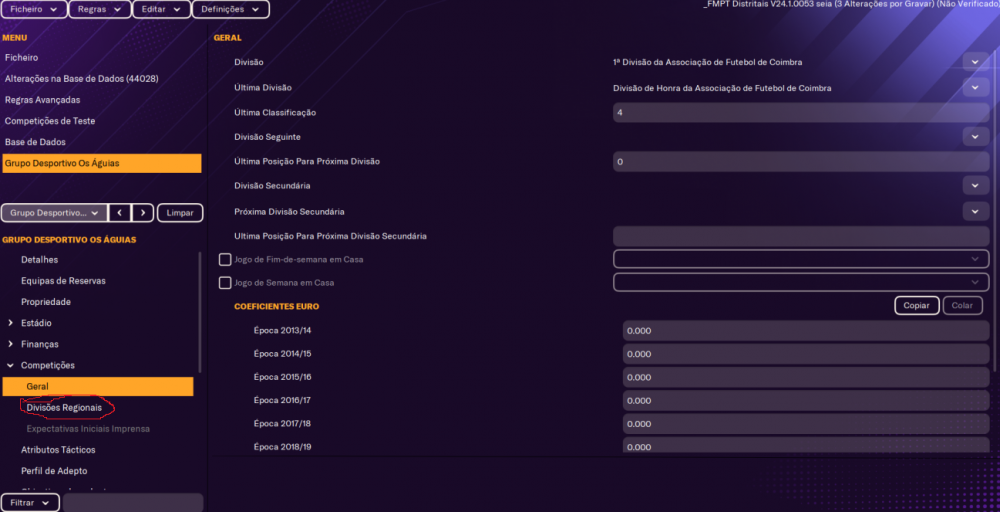
Task: Select Geral under Competições
Action: point(98,386)
